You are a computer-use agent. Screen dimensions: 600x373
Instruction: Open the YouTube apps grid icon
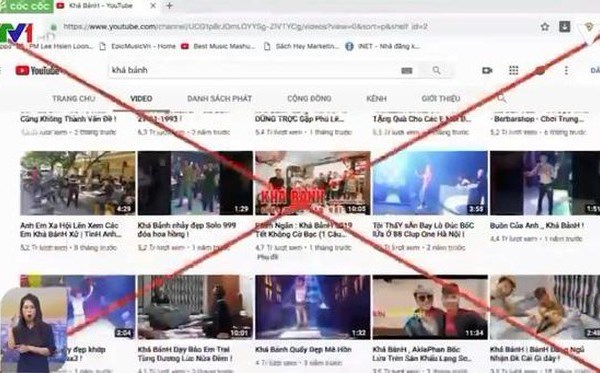pyautogui.click(x=514, y=70)
